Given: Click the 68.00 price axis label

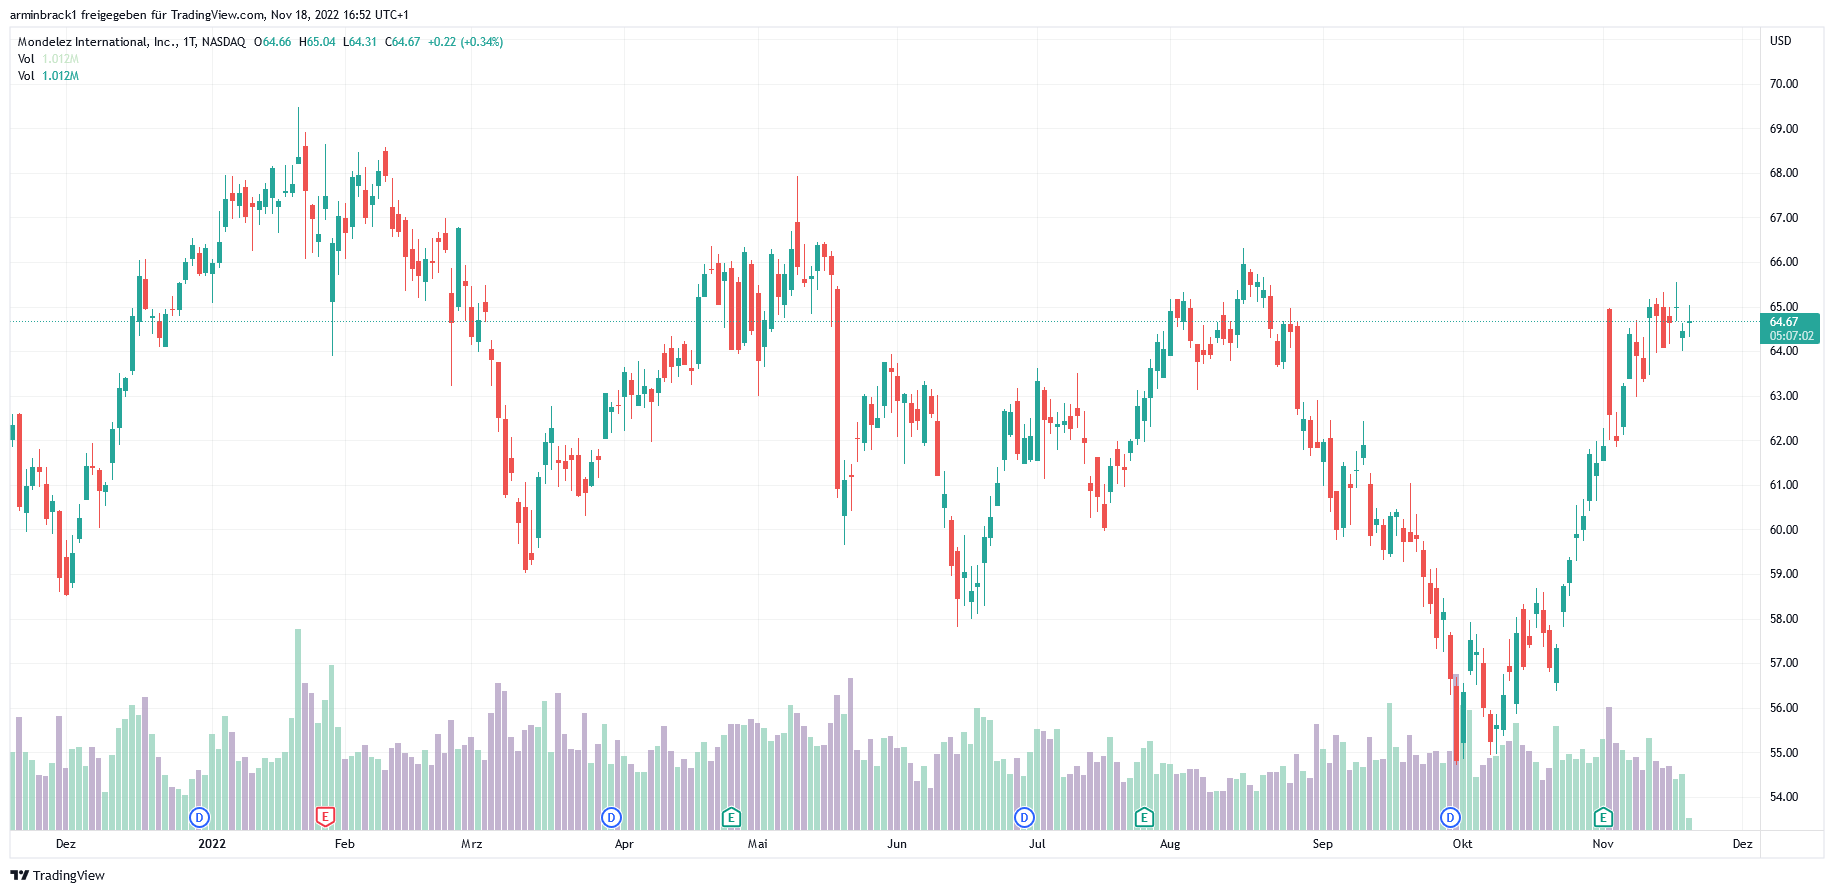Looking at the screenshot, I should click(1784, 173).
